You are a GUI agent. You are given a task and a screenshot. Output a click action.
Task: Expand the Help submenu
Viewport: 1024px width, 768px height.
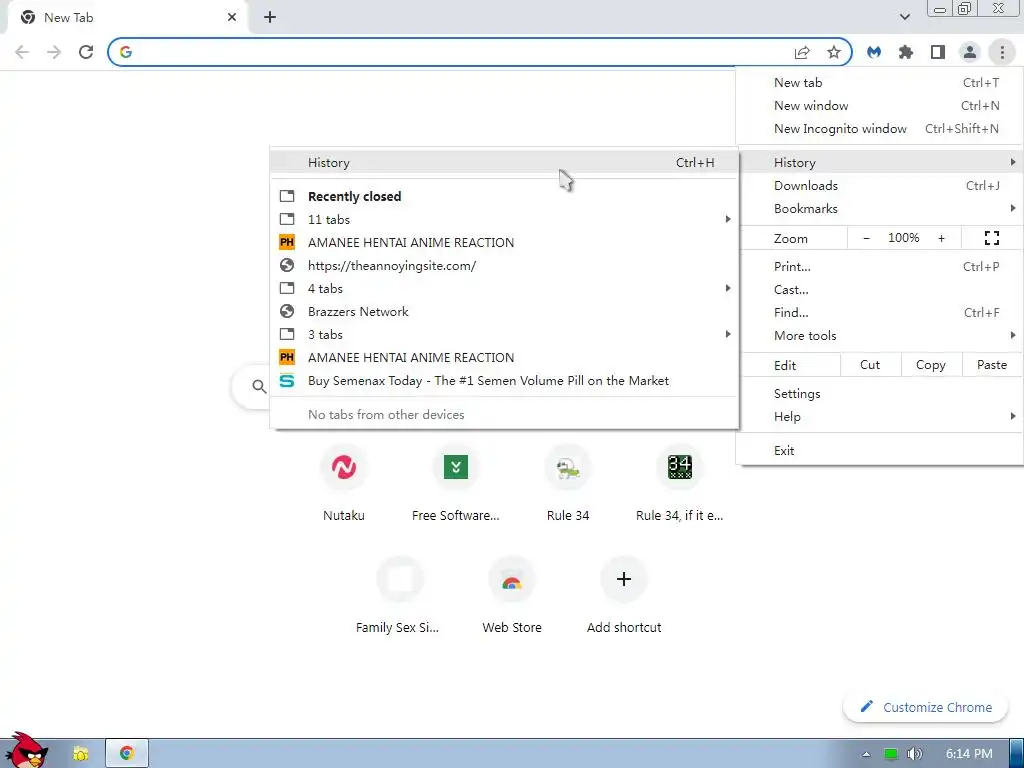pos(880,417)
